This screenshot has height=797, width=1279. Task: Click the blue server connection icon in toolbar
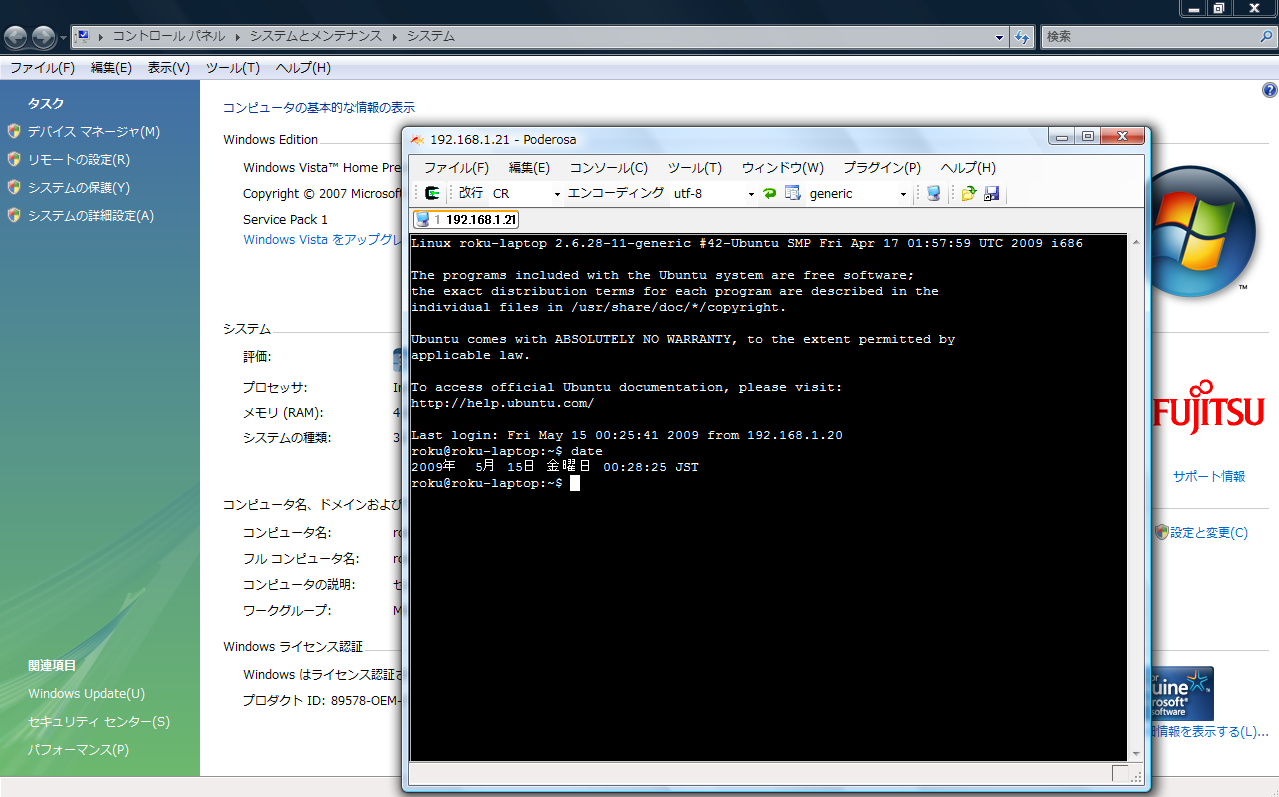point(933,193)
